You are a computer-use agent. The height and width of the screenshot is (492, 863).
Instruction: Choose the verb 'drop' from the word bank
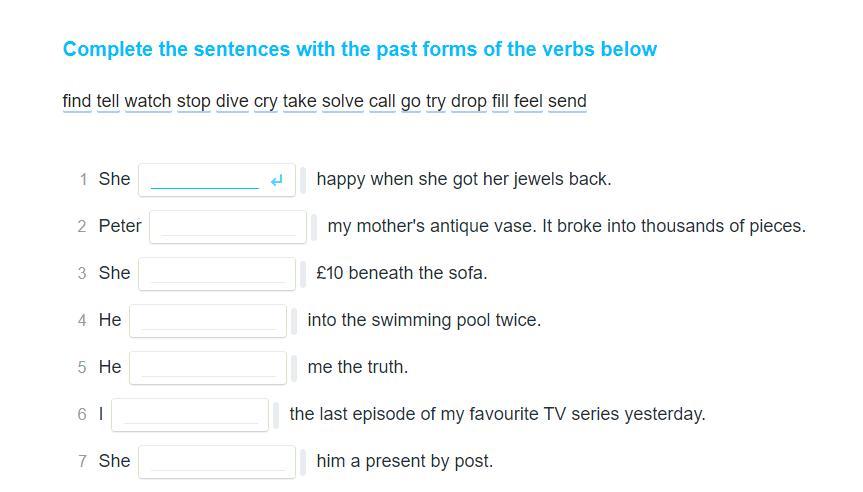tap(469, 101)
